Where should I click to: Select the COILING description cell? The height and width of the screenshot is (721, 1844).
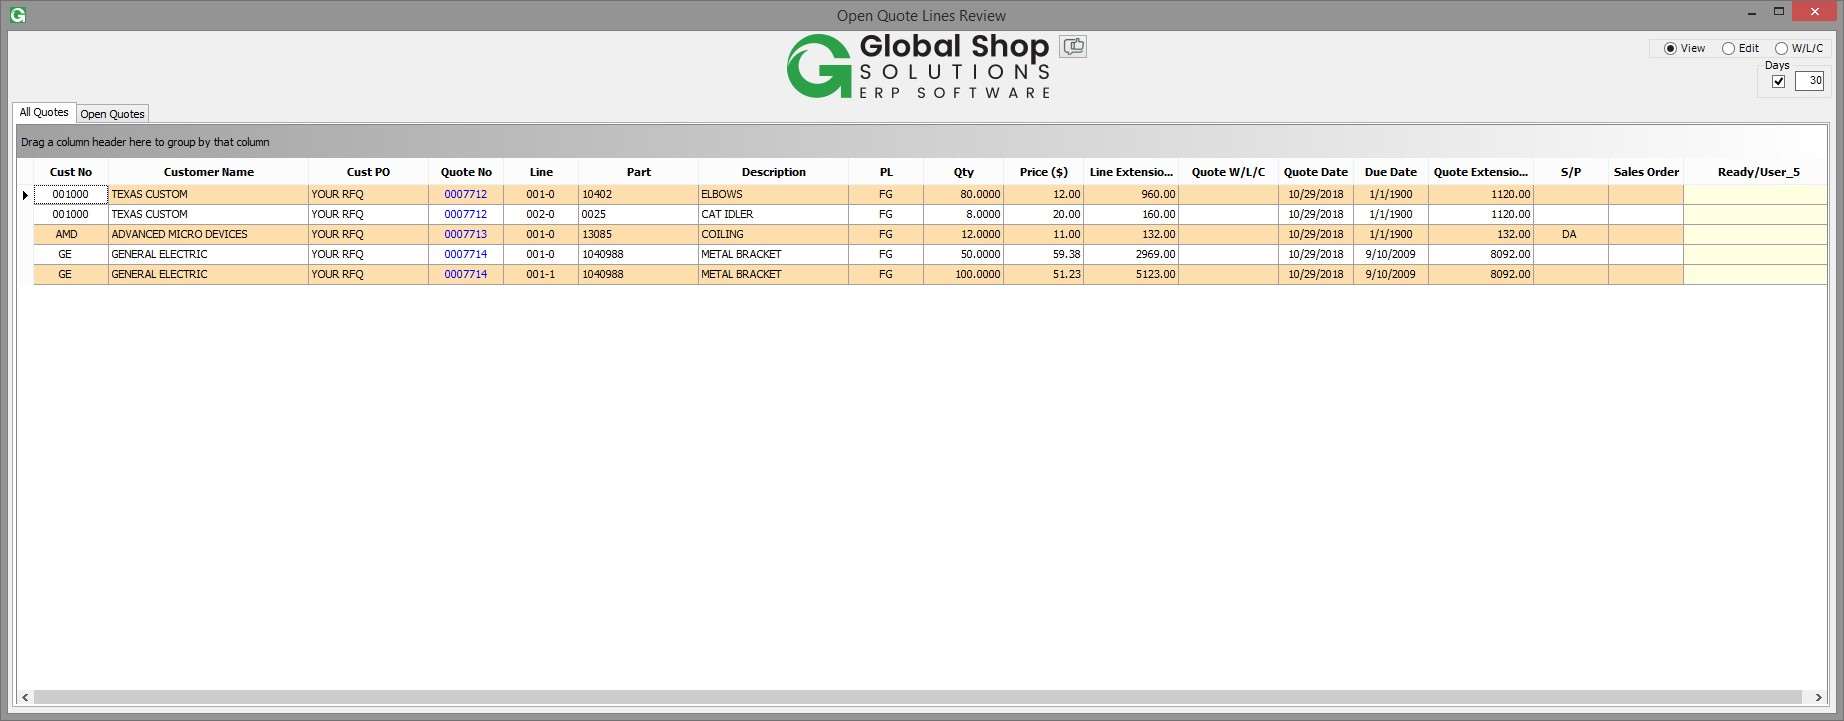(774, 234)
